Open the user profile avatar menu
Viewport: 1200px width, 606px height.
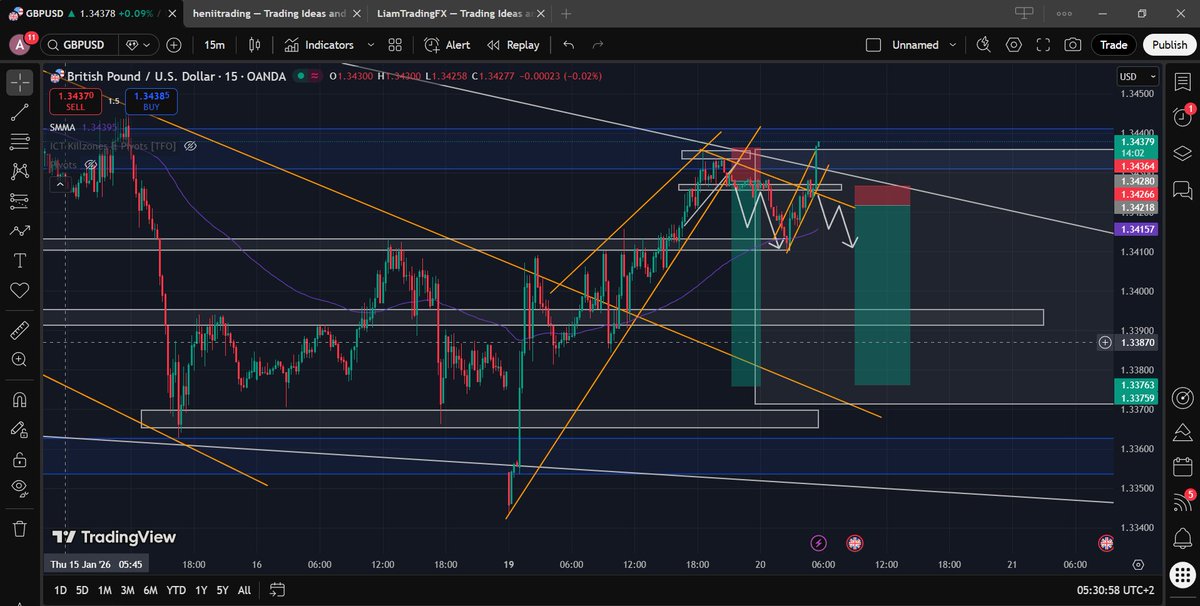click(x=21, y=45)
